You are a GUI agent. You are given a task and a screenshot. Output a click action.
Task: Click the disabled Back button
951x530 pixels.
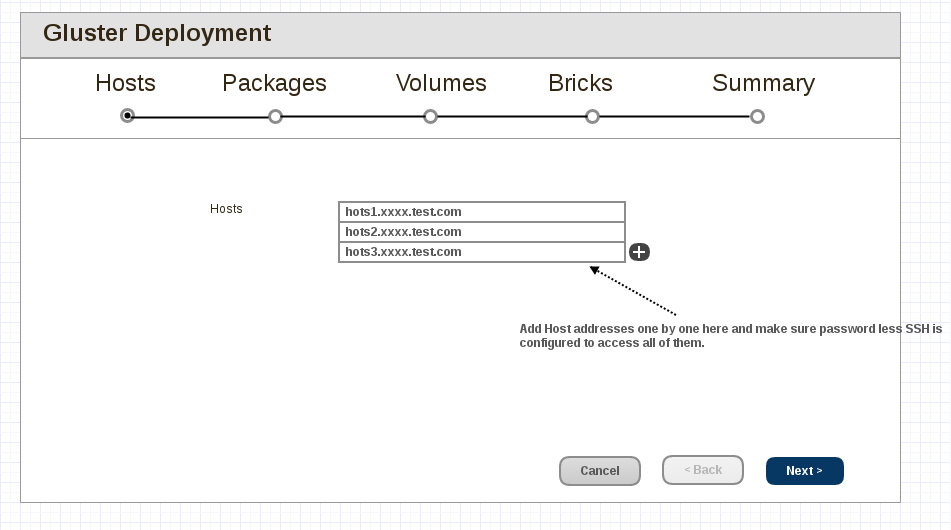coord(702,470)
